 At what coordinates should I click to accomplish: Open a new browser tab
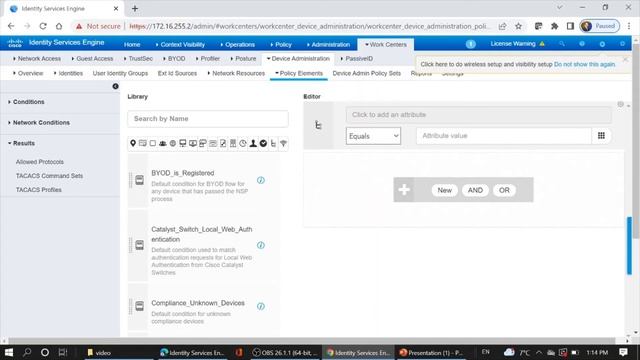tap(135, 8)
